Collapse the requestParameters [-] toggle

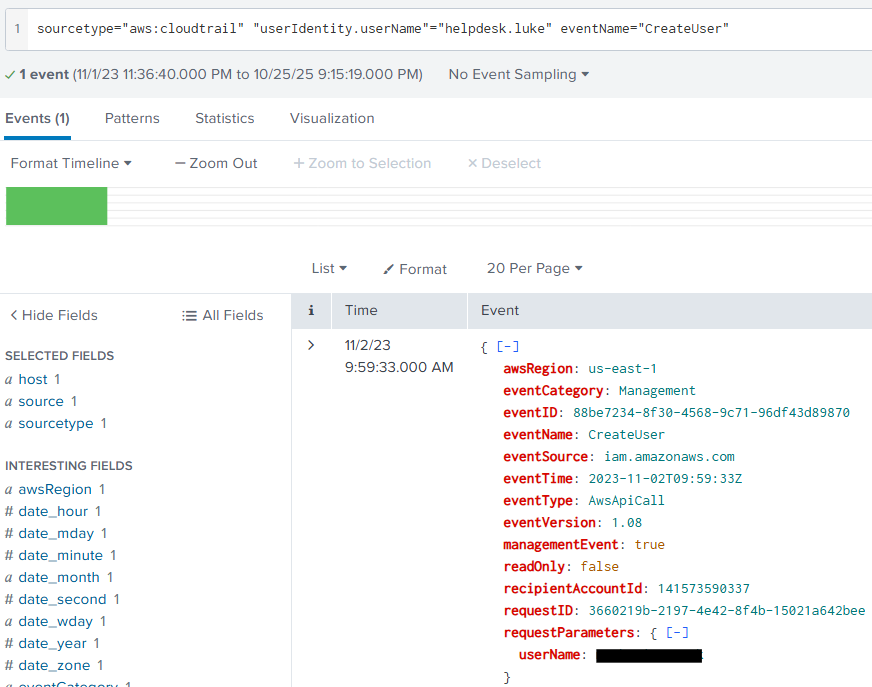point(678,633)
